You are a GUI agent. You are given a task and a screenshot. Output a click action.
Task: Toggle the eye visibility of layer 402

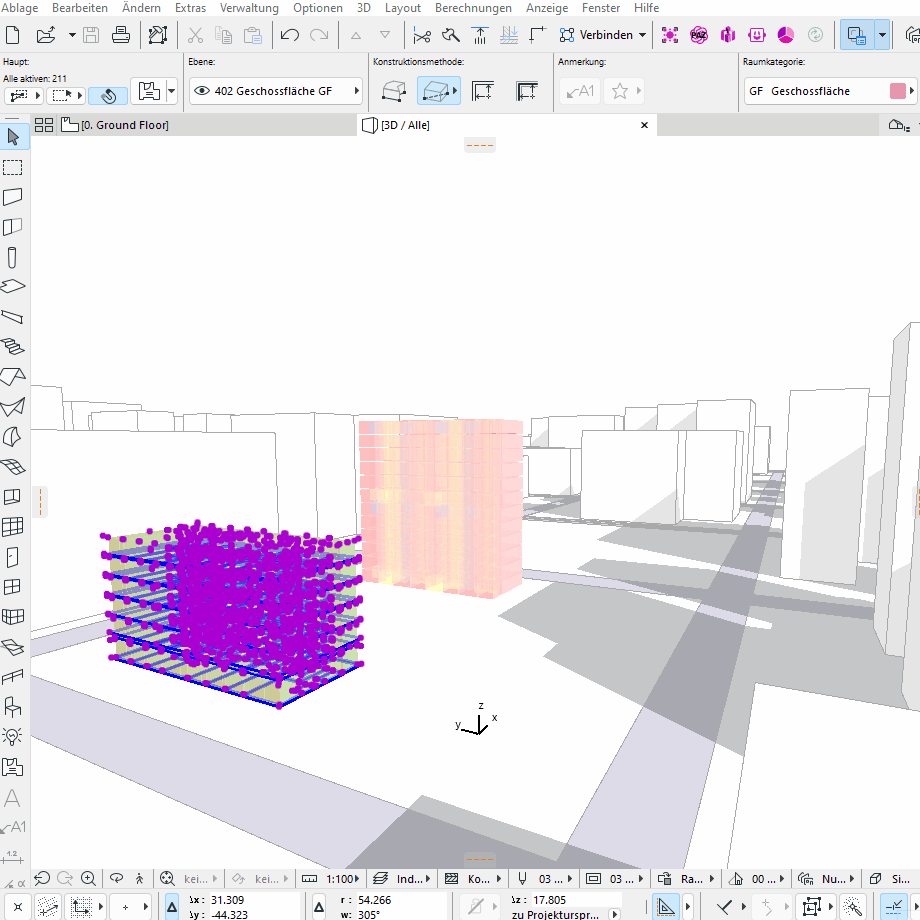click(202, 91)
